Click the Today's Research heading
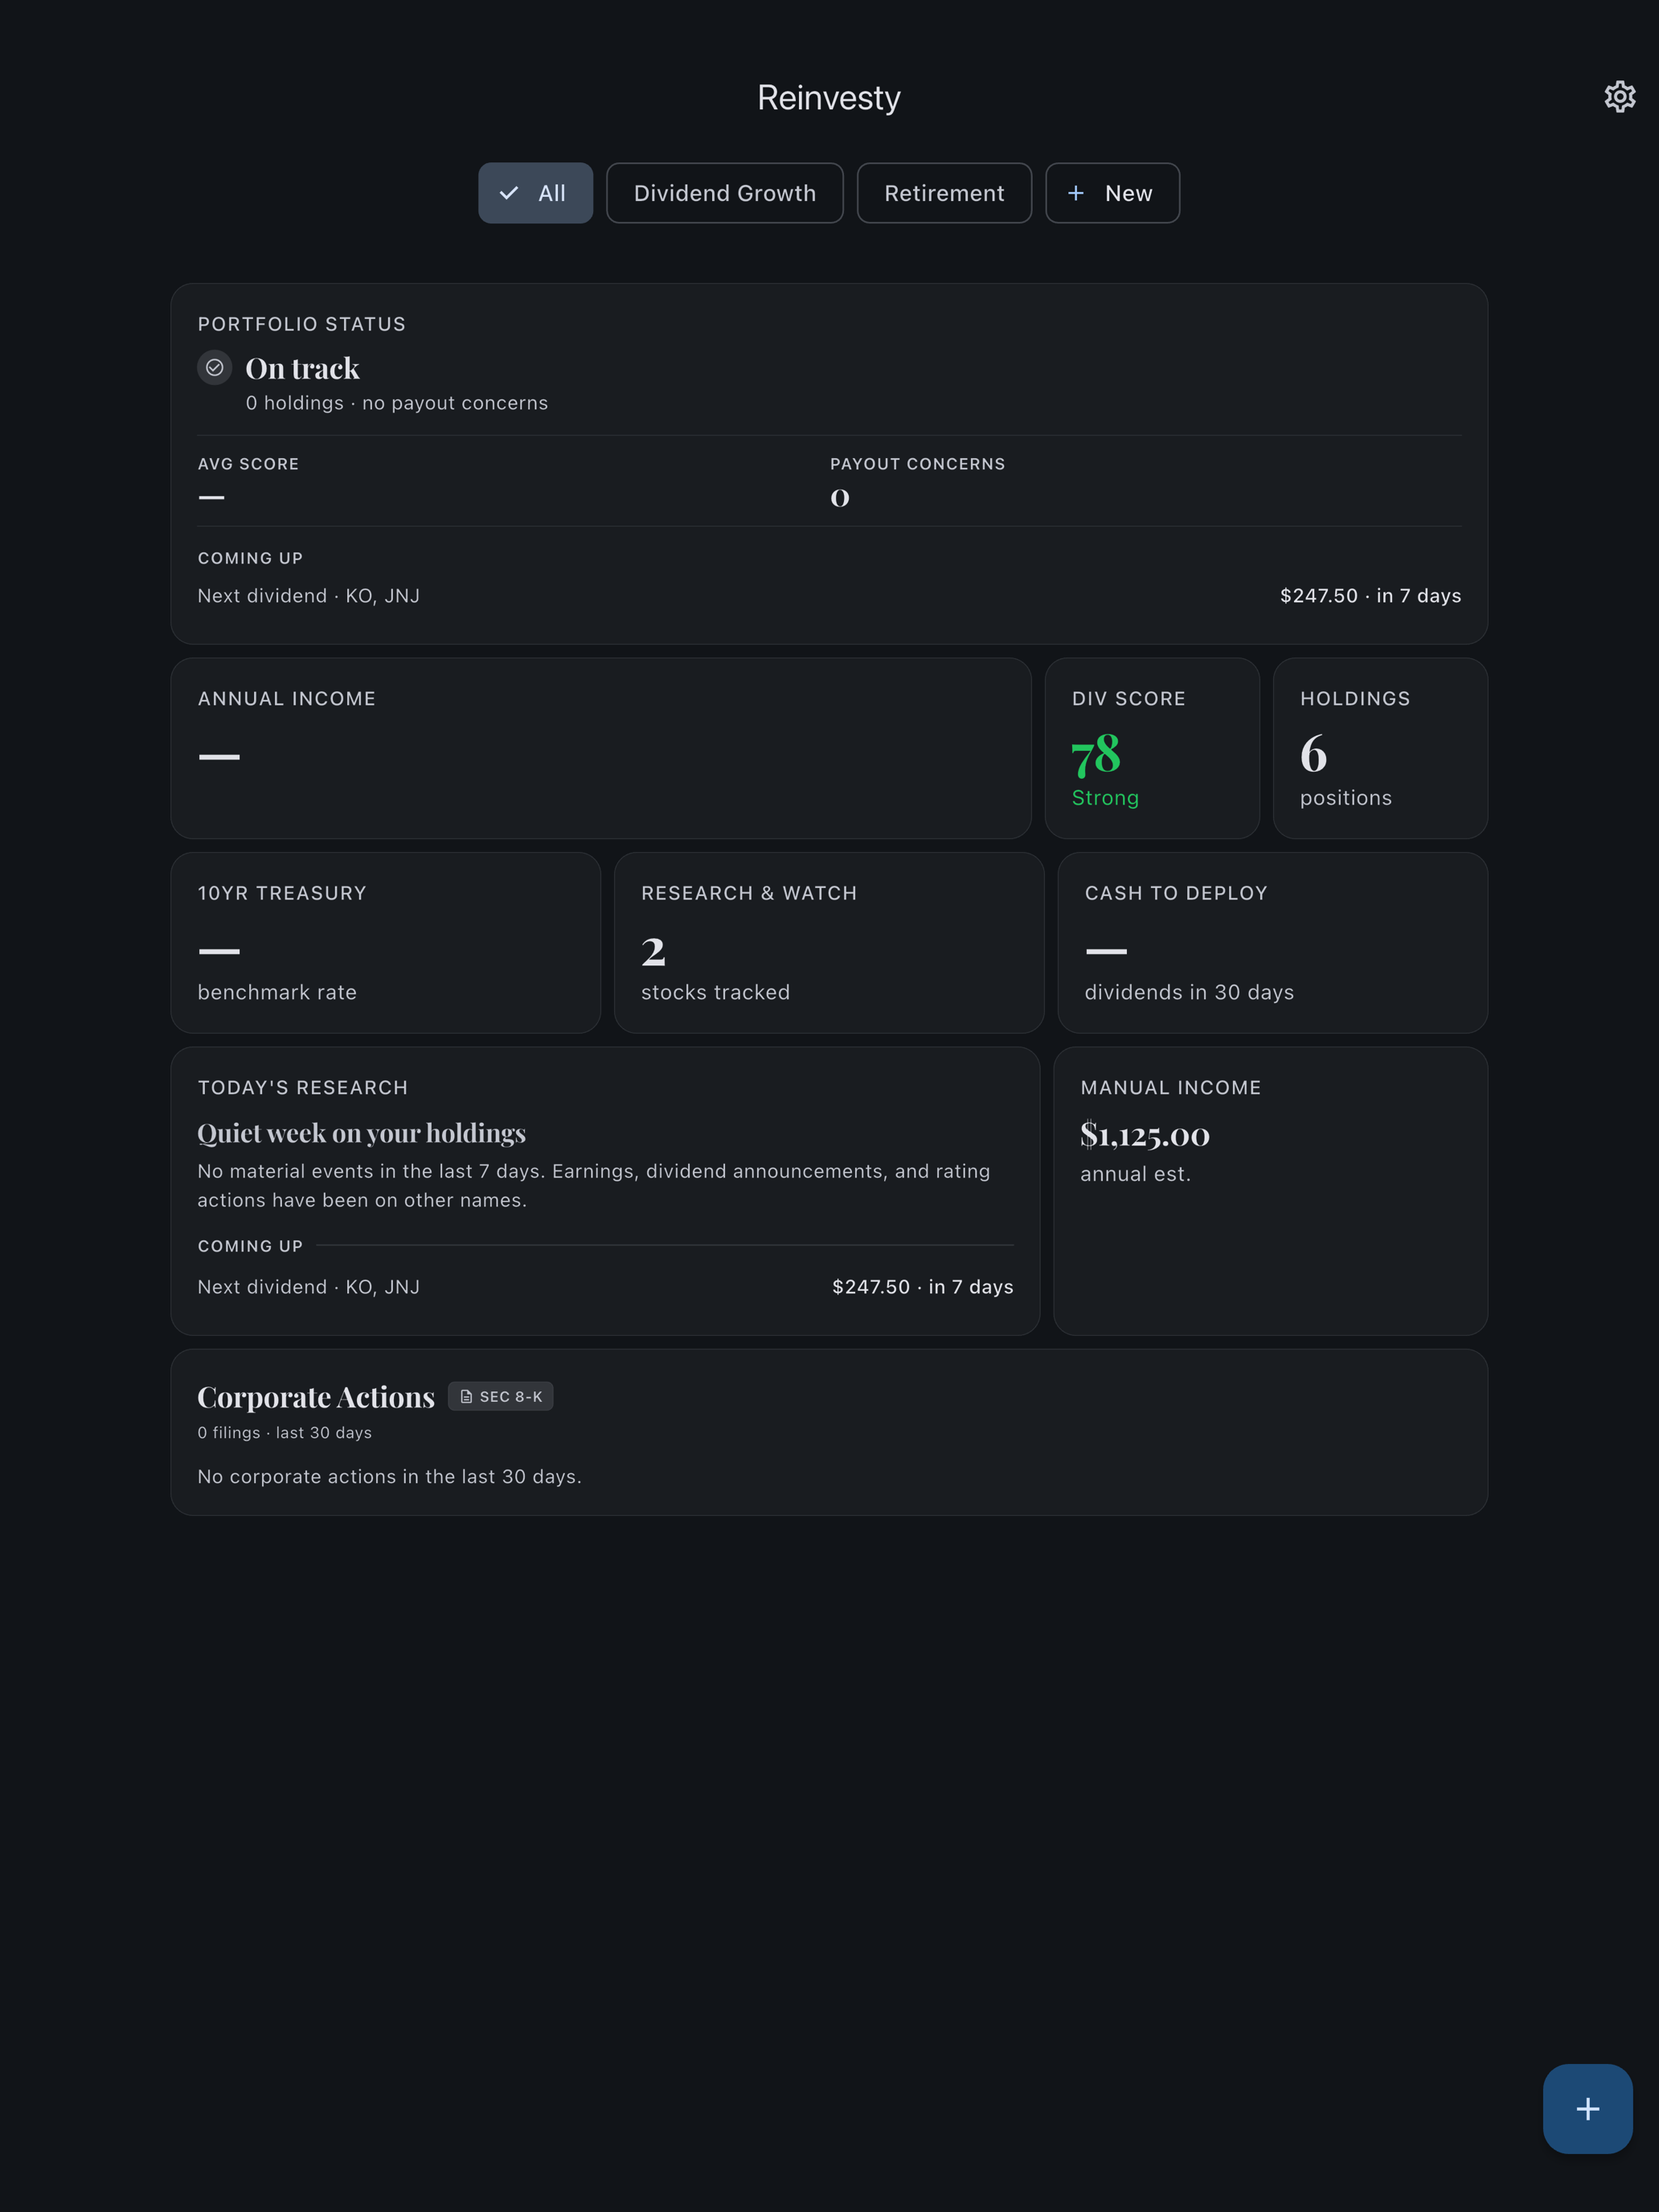This screenshot has width=1659, height=2212. point(302,1087)
